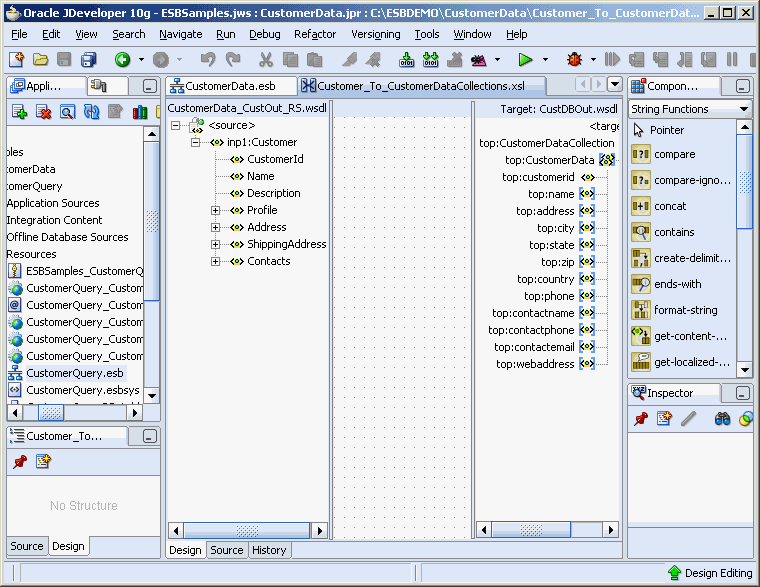Collapse the source root node
Screen dimensions: 760x587
[x=175, y=126]
